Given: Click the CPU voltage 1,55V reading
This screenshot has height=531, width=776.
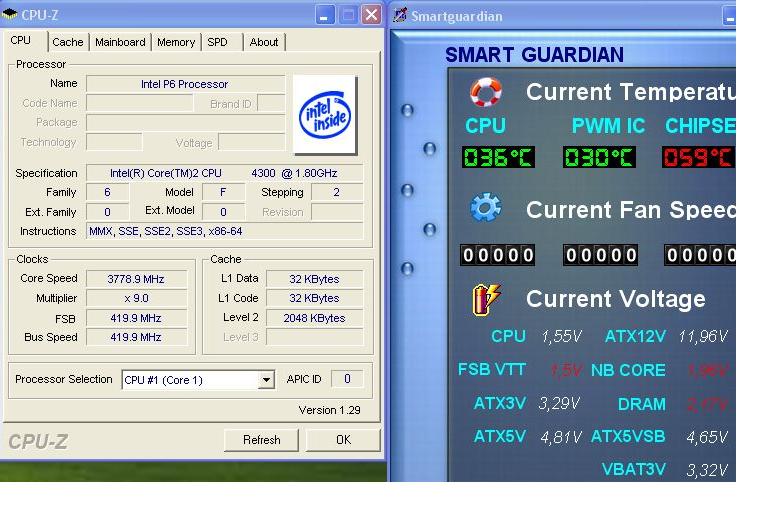Looking at the screenshot, I should coord(561,337).
